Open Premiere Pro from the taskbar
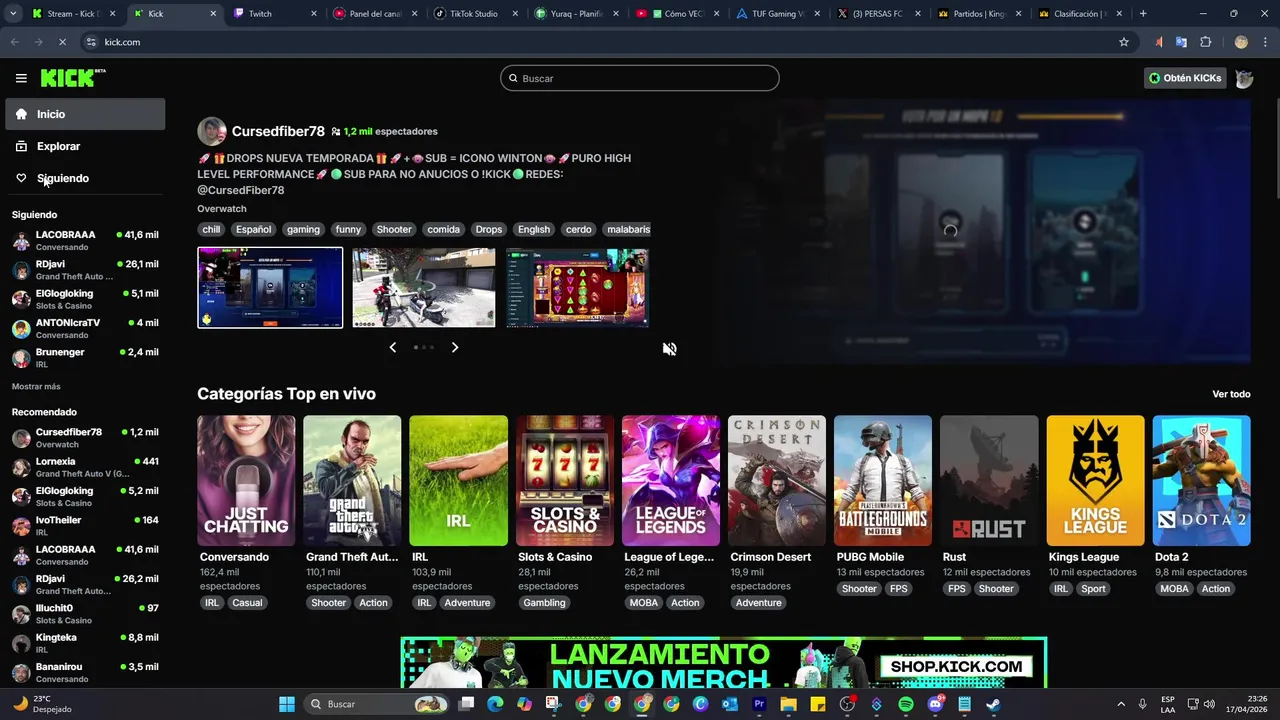 [x=759, y=704]
